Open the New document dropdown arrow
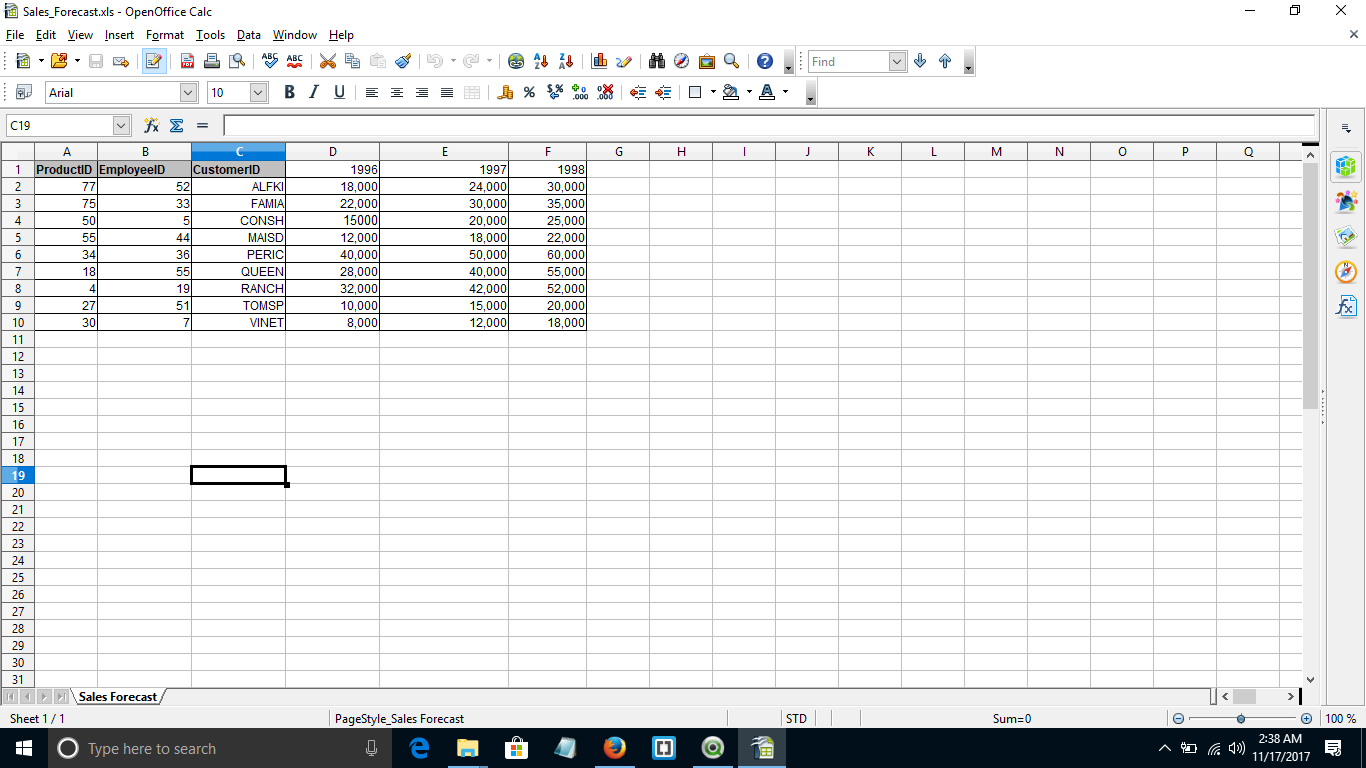Viewport: 1366px width, 768px height. click(x=41, y=62)
